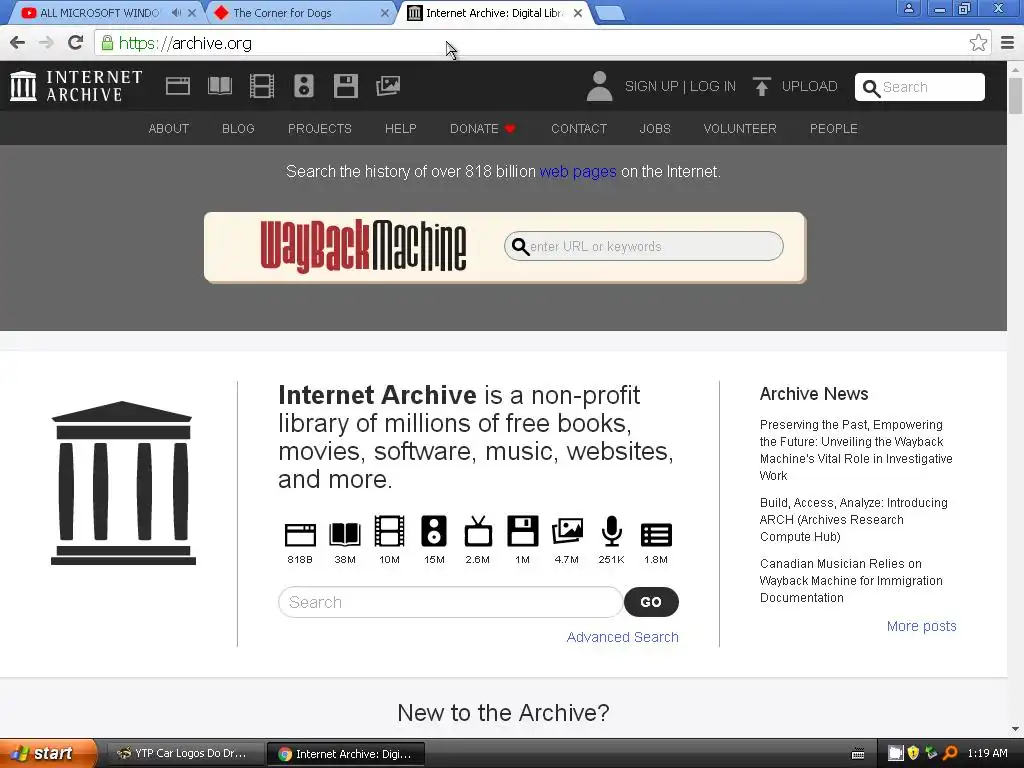Screen dimensions: 1024x768
Task: Click the Internet Archive taskbar button
Action: coord(346,754)
